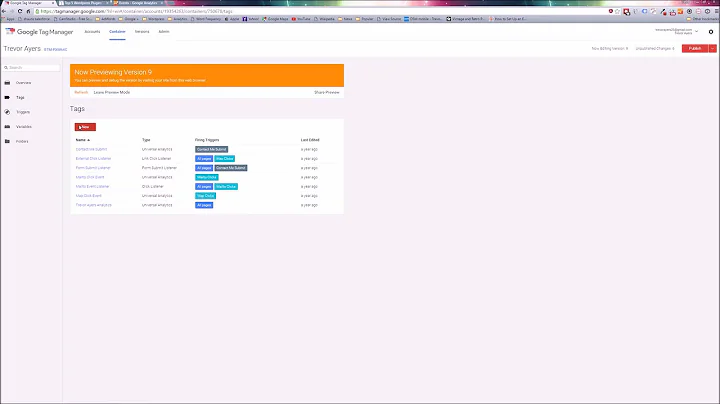This screenshot has height=404, width=720.
Task: Open the Trevor Ayers Analytics tag
Action: (x=94, y=205)
